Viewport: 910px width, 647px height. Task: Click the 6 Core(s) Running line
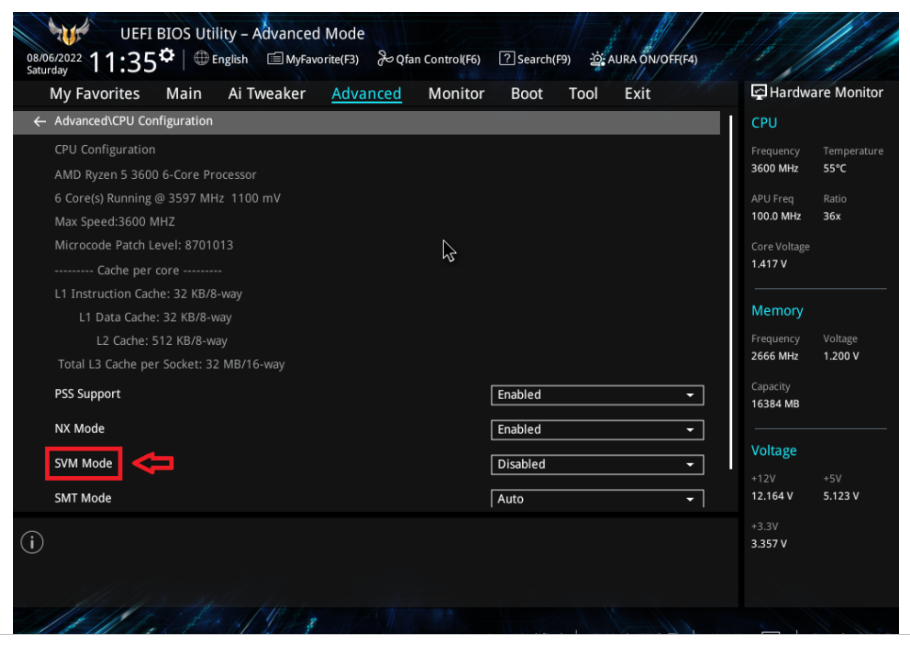pos(168,198)
